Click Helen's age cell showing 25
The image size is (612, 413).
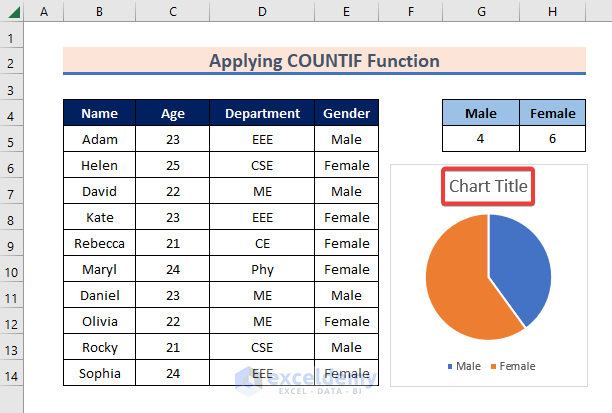(173, 165)
